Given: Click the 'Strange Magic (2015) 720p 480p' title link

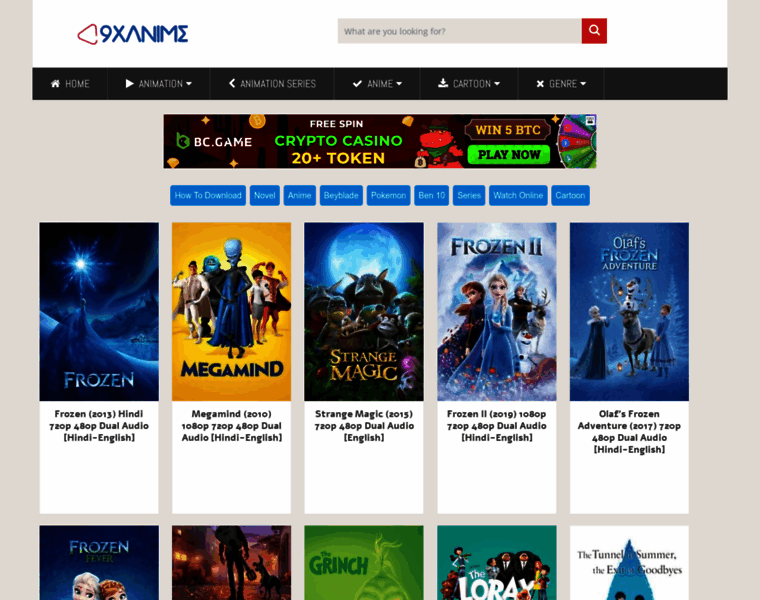Looking at the screenshot, I should [x=364, y=426].
